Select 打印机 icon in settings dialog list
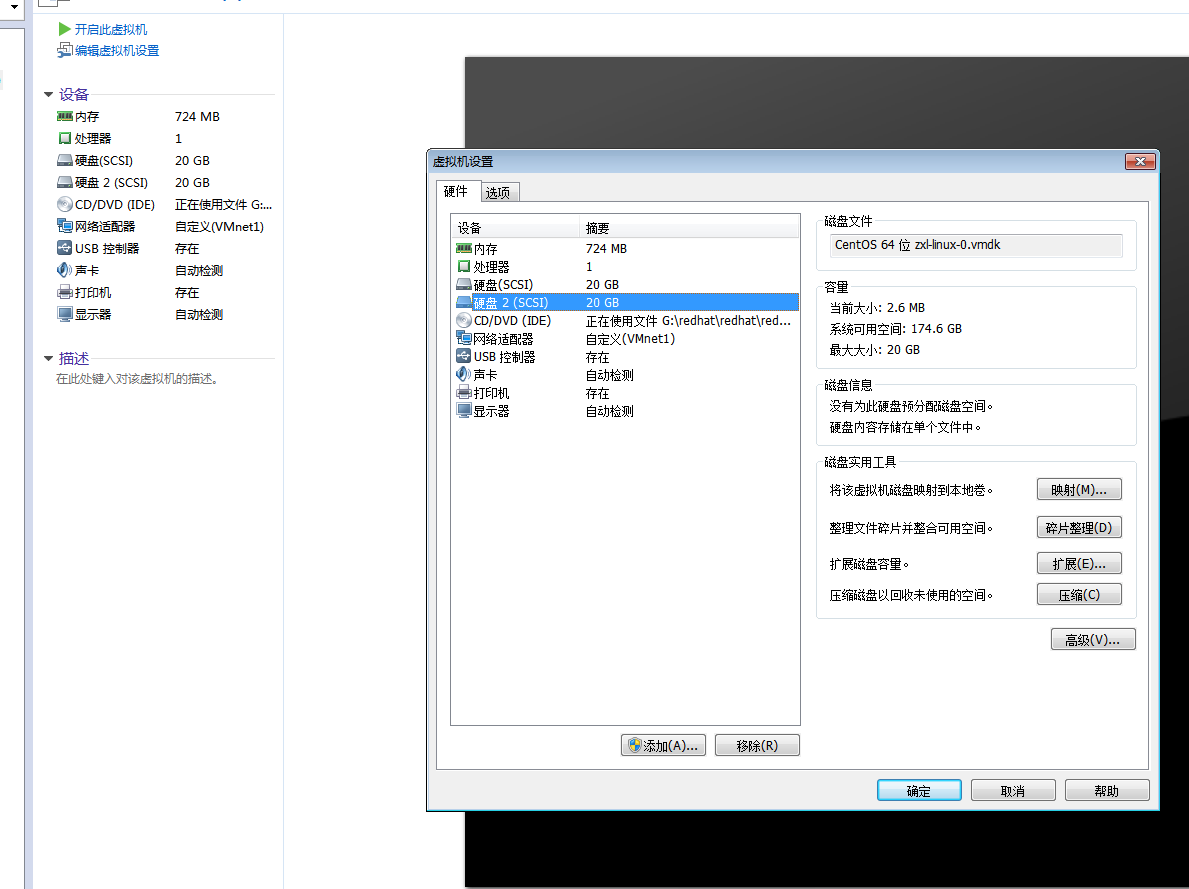This screenshot has height=889, width=1189. [x=463, y=393]
